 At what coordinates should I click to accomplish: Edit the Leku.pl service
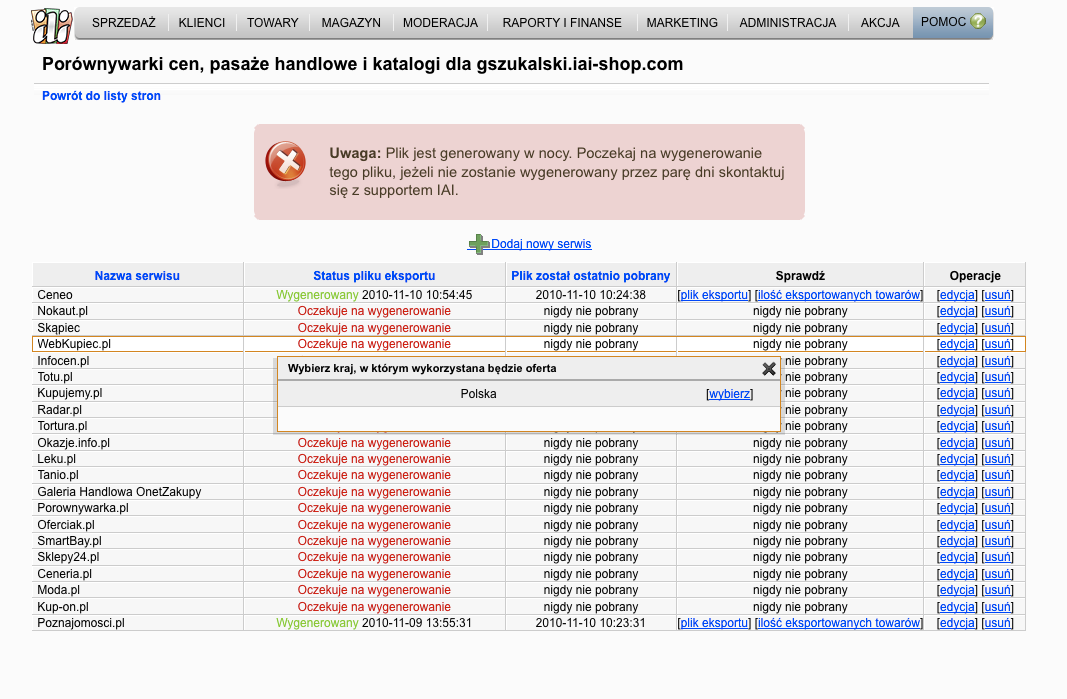[x=957, y=459]
